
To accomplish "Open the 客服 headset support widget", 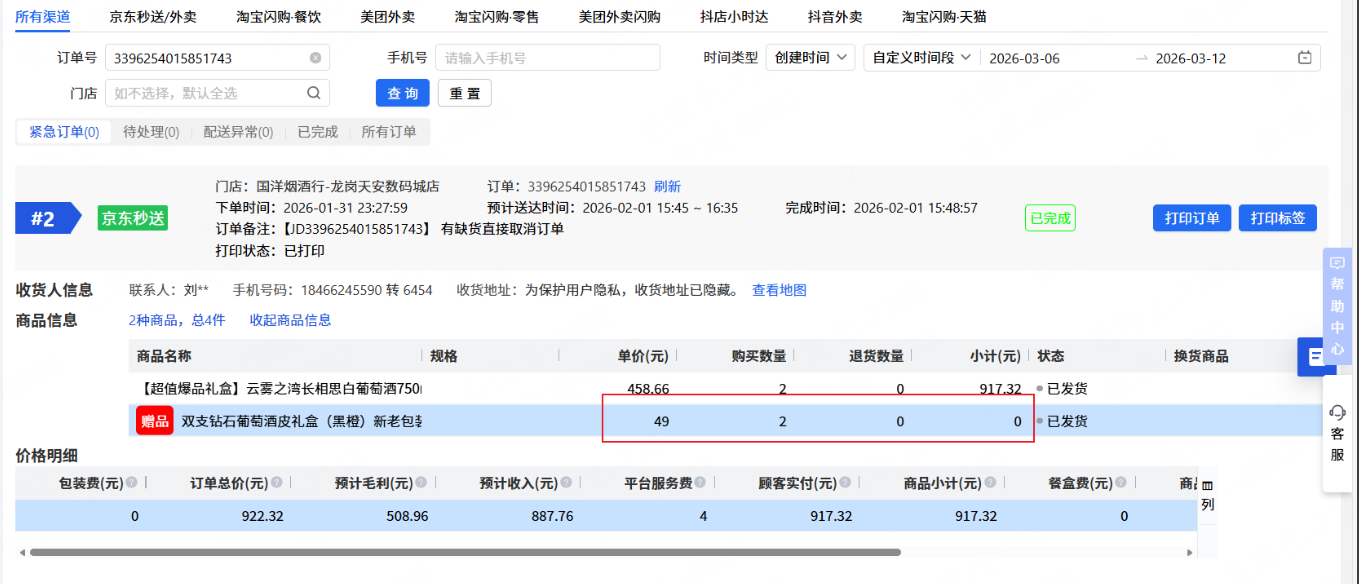I will pos(1337,432).
